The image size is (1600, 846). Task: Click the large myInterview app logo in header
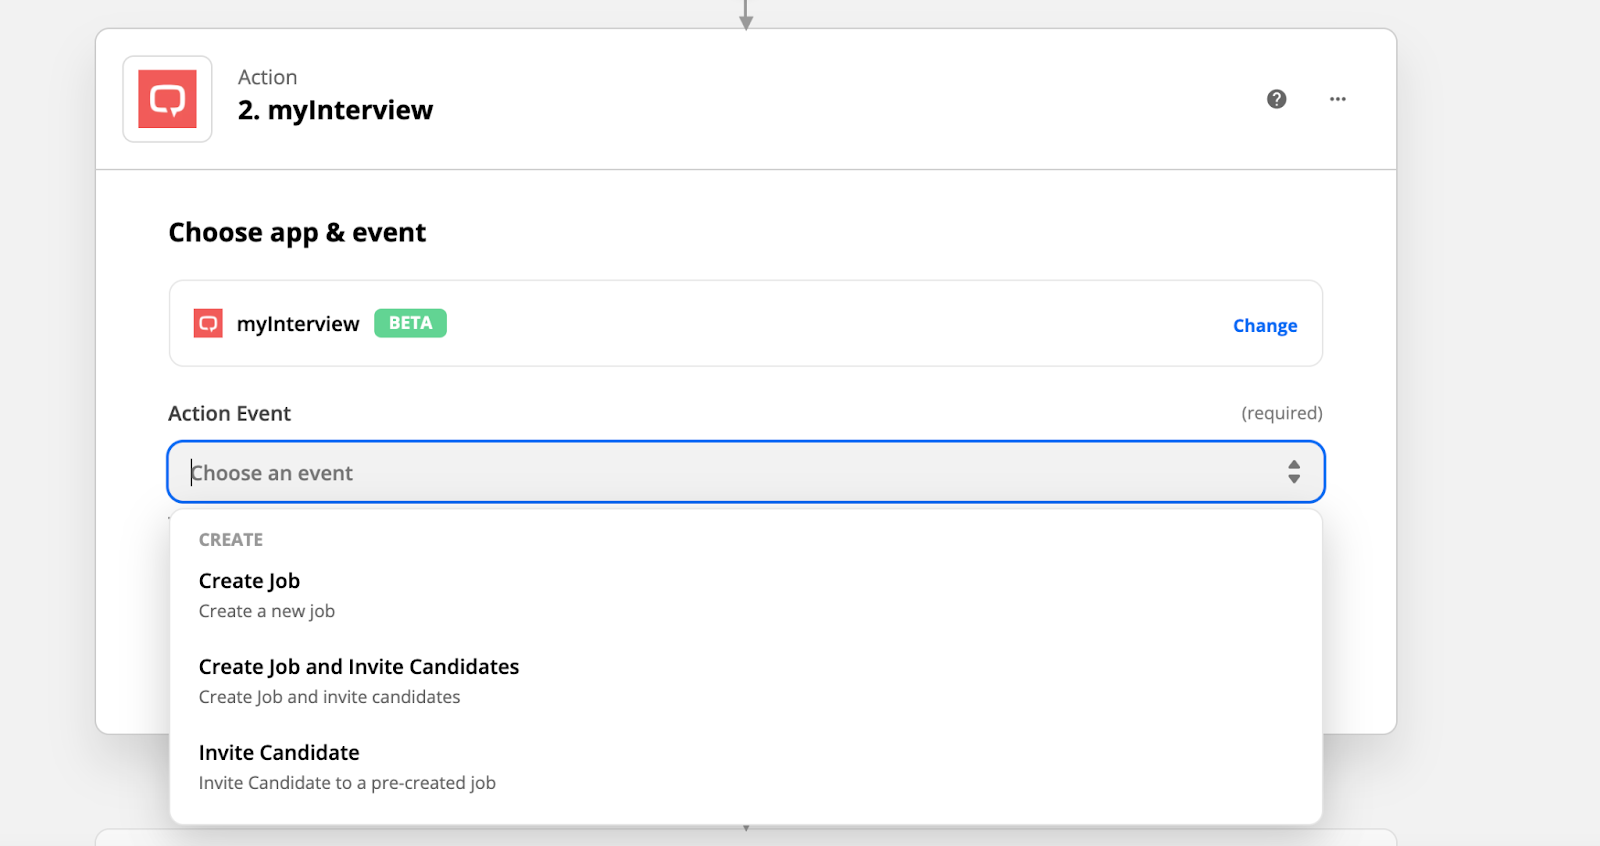click(x=167, y=99)
